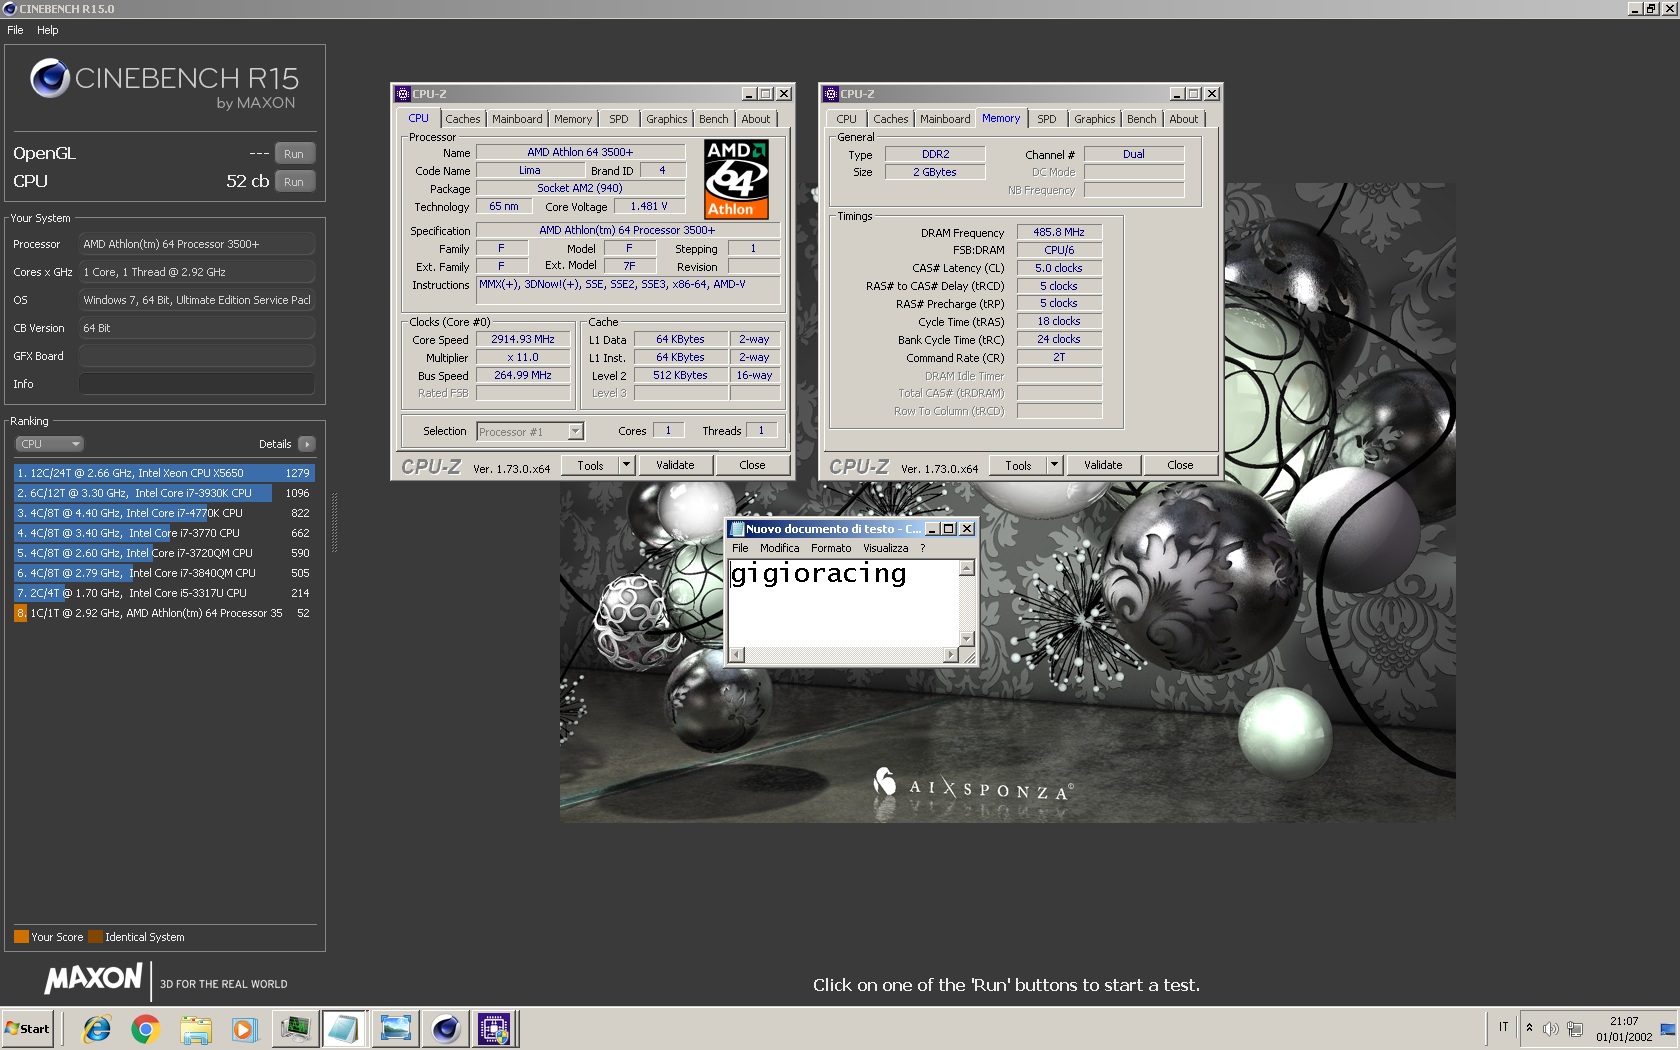Image resolution: width=1680 pixels, height=1050 pixels.
Task: Open Cinebench Help menu
Action: pos(48,30)
